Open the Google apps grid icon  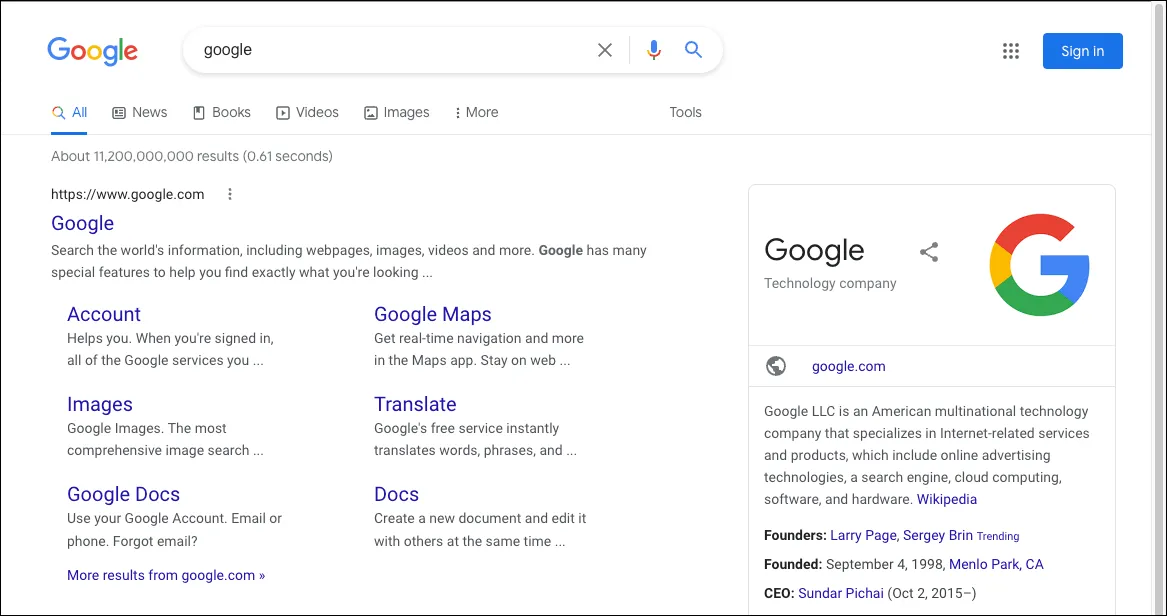pyautogui.click(x=1011, y=51)
